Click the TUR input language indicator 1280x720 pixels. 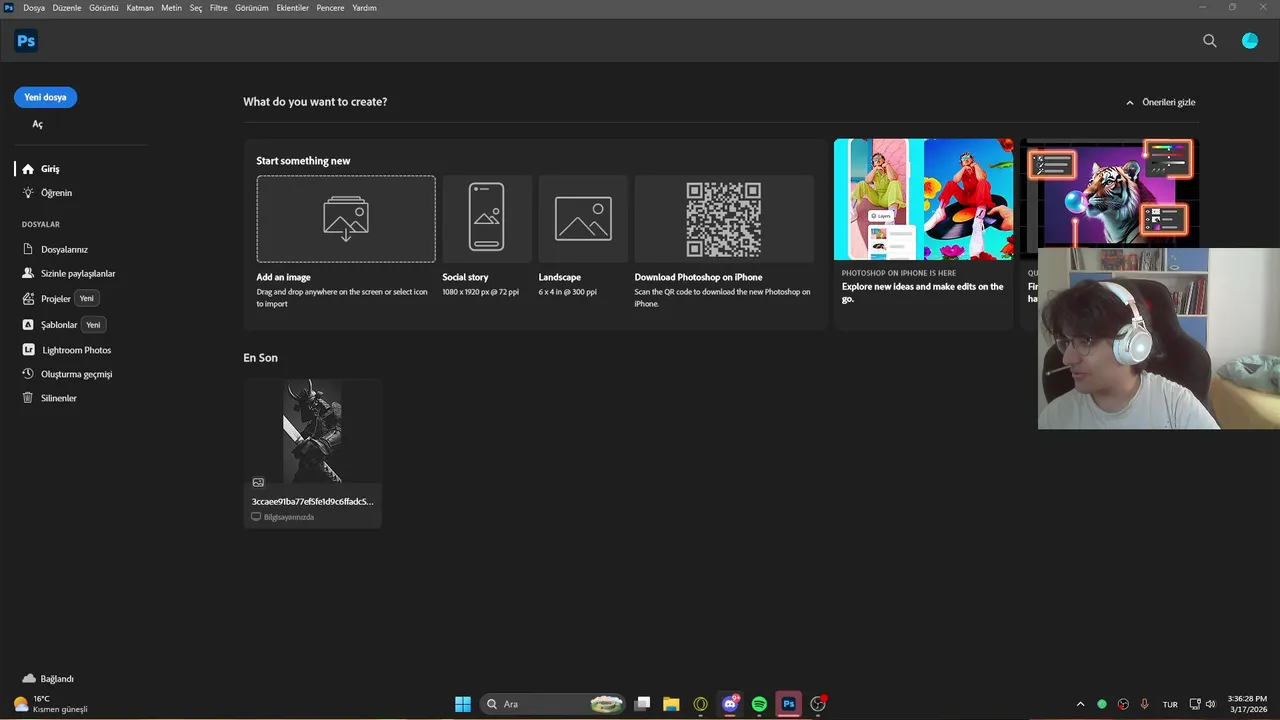1170,704
